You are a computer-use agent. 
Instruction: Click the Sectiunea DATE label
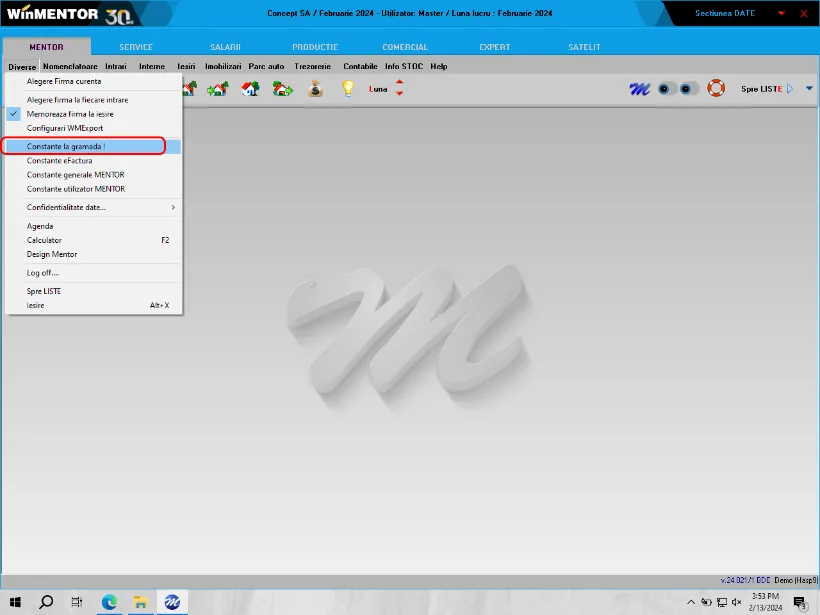[725, 13]
